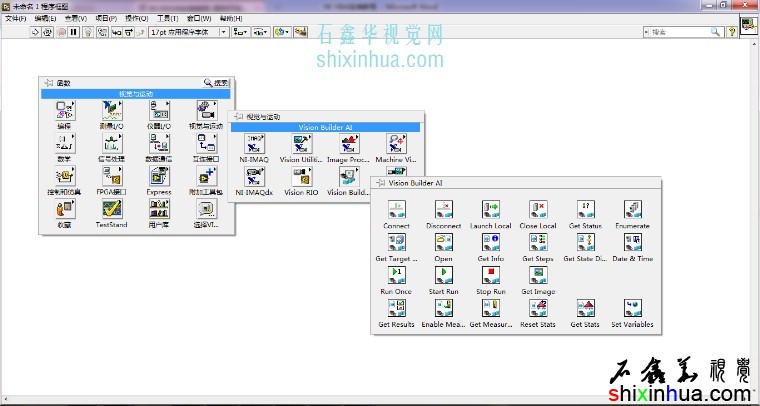Pin the Vision Builder AI palette
The height and width of the screenshot is (406, 760).
click(379, 183)
